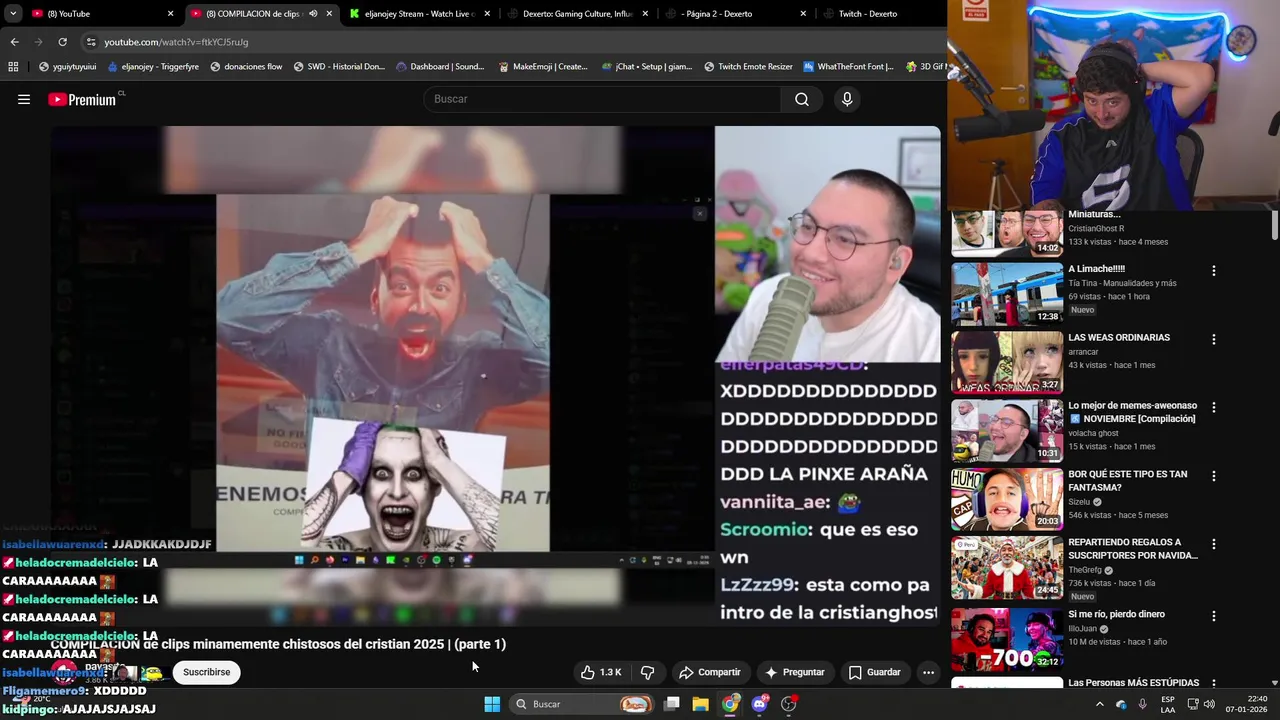Viewport: 1280px width, 720px height.
Task: Save video with Guardar button
Action: point(875,672)
